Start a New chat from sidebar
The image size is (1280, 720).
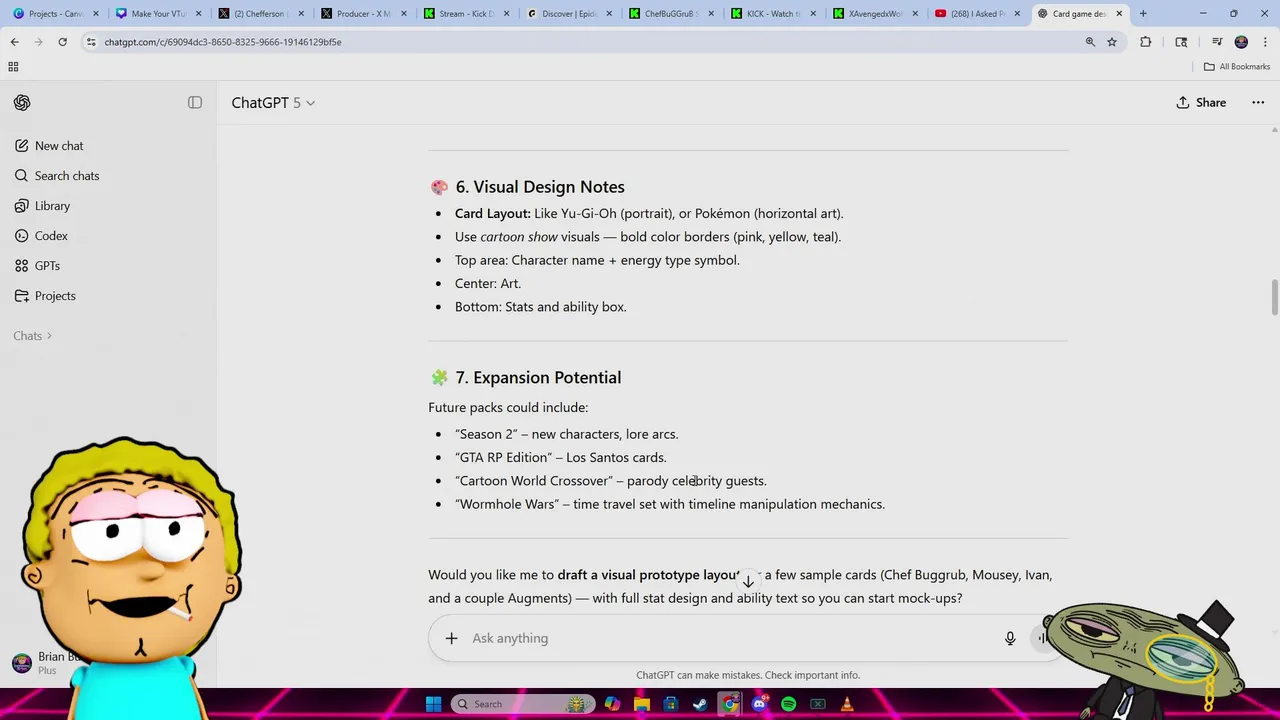coord(49,146)
